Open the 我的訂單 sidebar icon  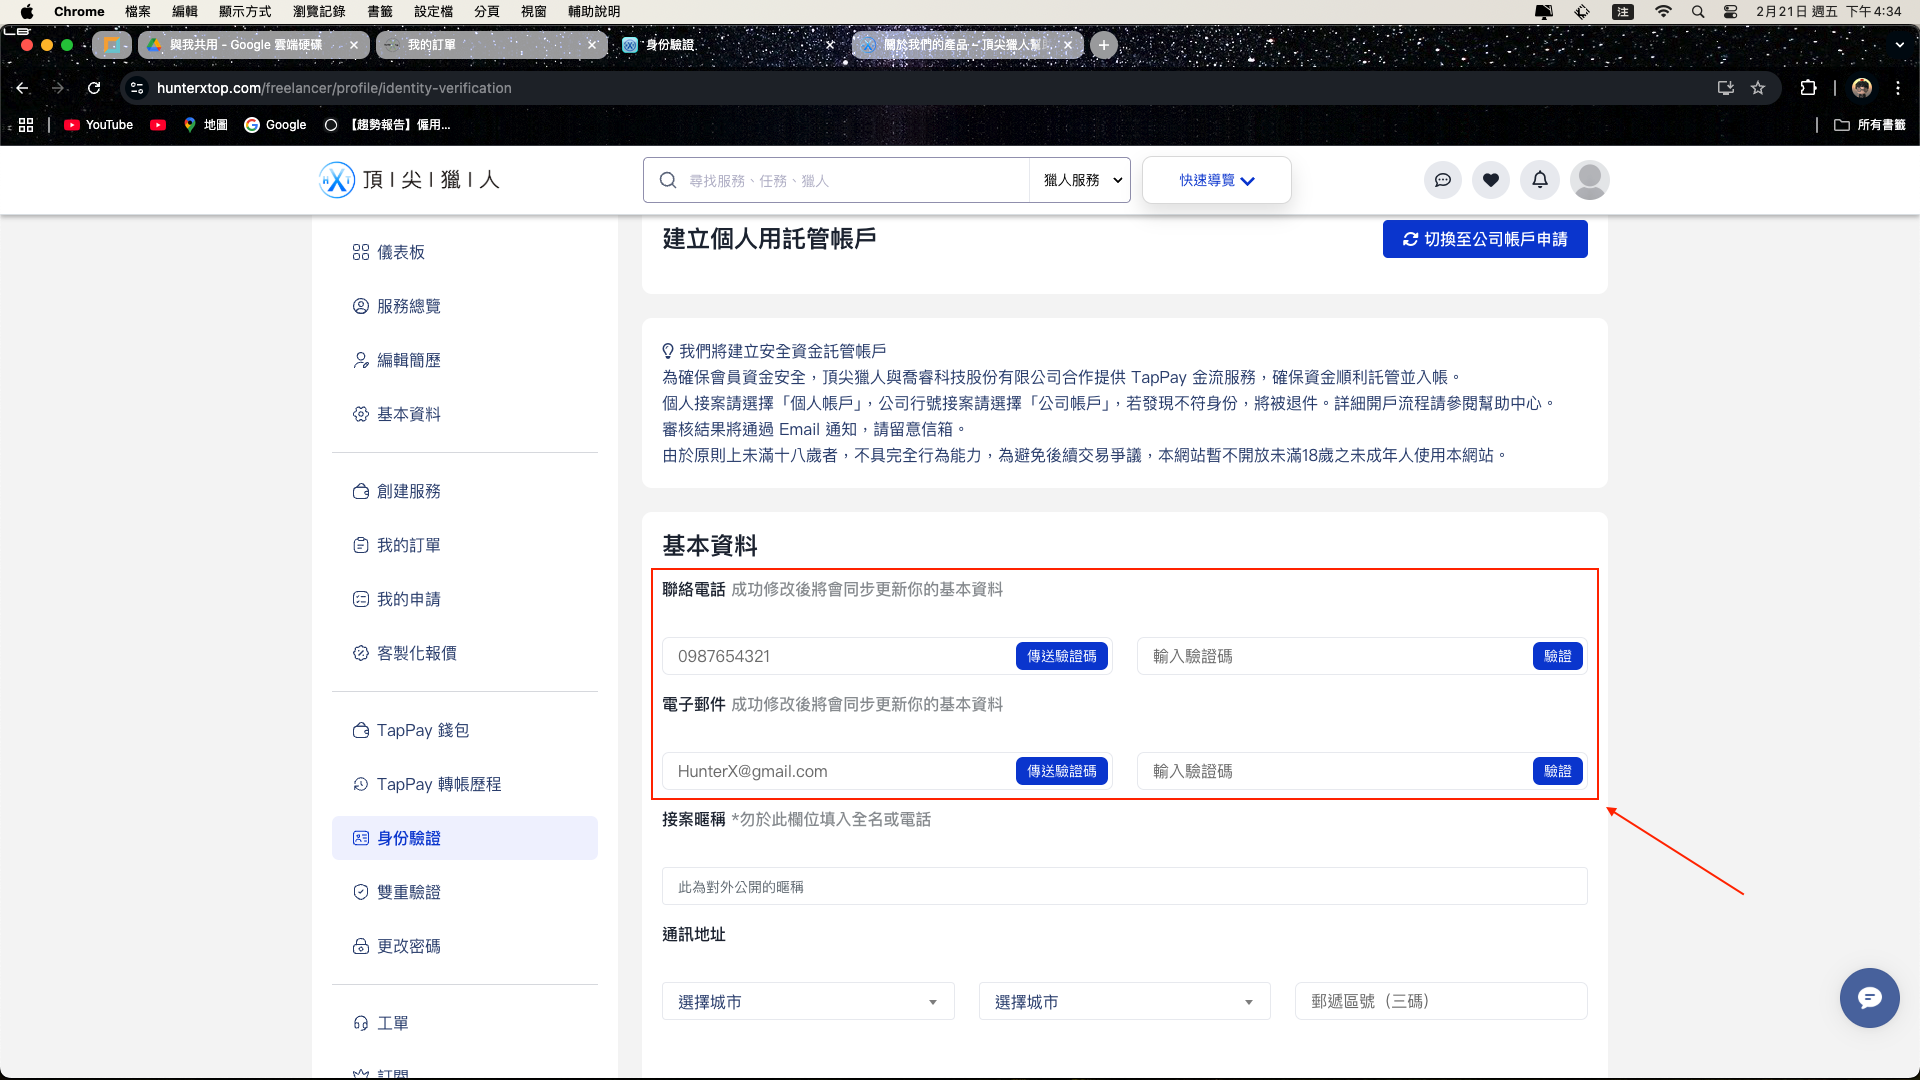tap(361, 545)
